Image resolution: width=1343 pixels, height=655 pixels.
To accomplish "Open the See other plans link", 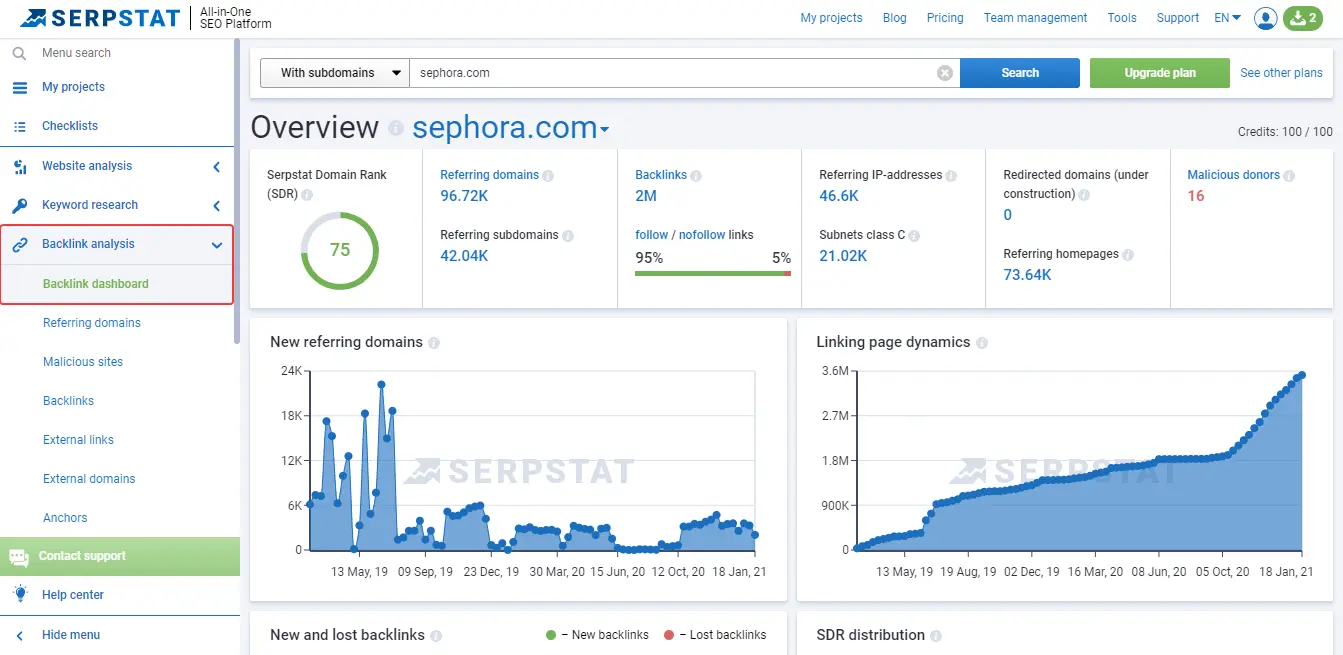I will (x=1281, y=73).
